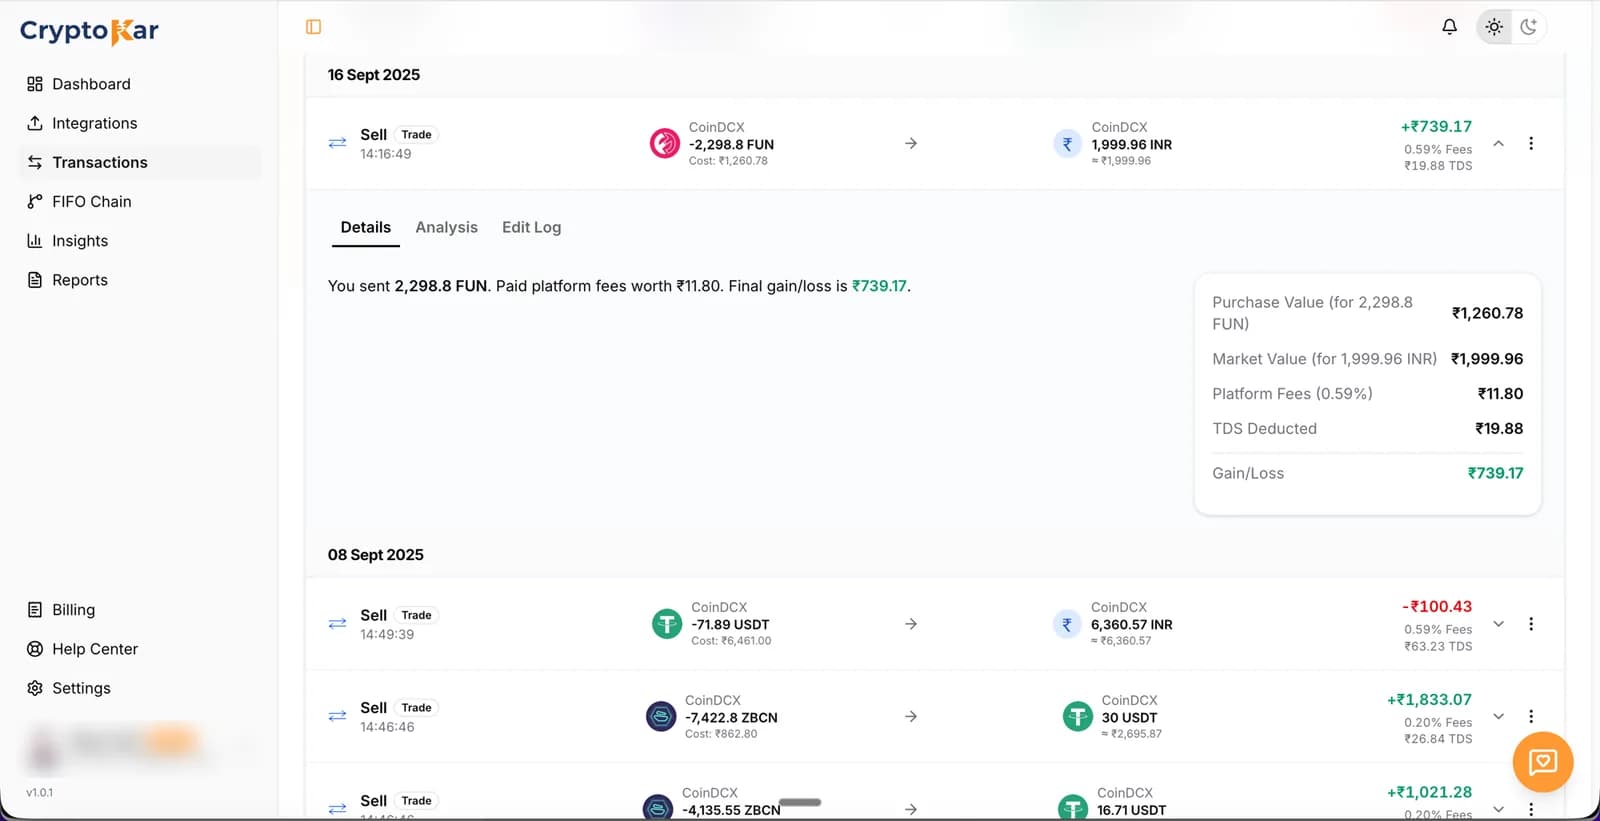Screen dimensions: 1600x821
Task: Click the Trade tag at 14:16:49
Action: pos(416,134)
